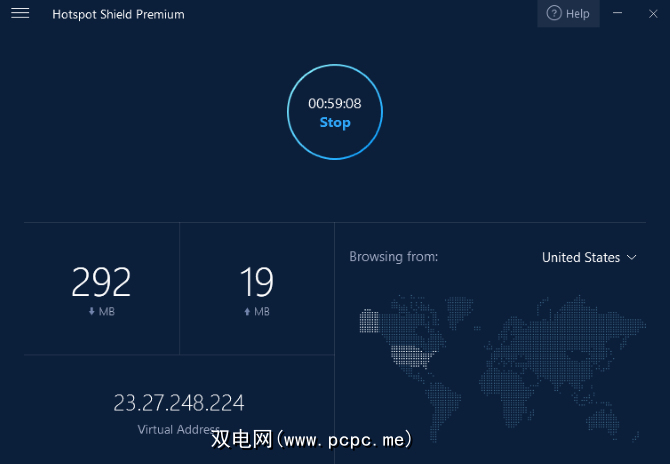Click the 19 MB uploaded value
This screenshot has height=464, width=670.
[256, 282]
